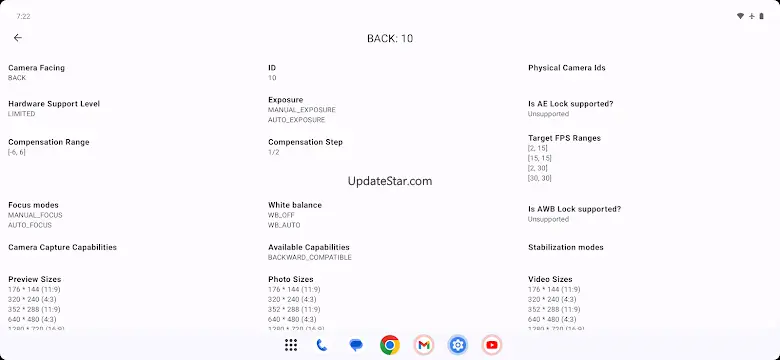Select the 'MANUAL_EXPOSURE' entry
780x360 pixels.
tap(302, 110)
